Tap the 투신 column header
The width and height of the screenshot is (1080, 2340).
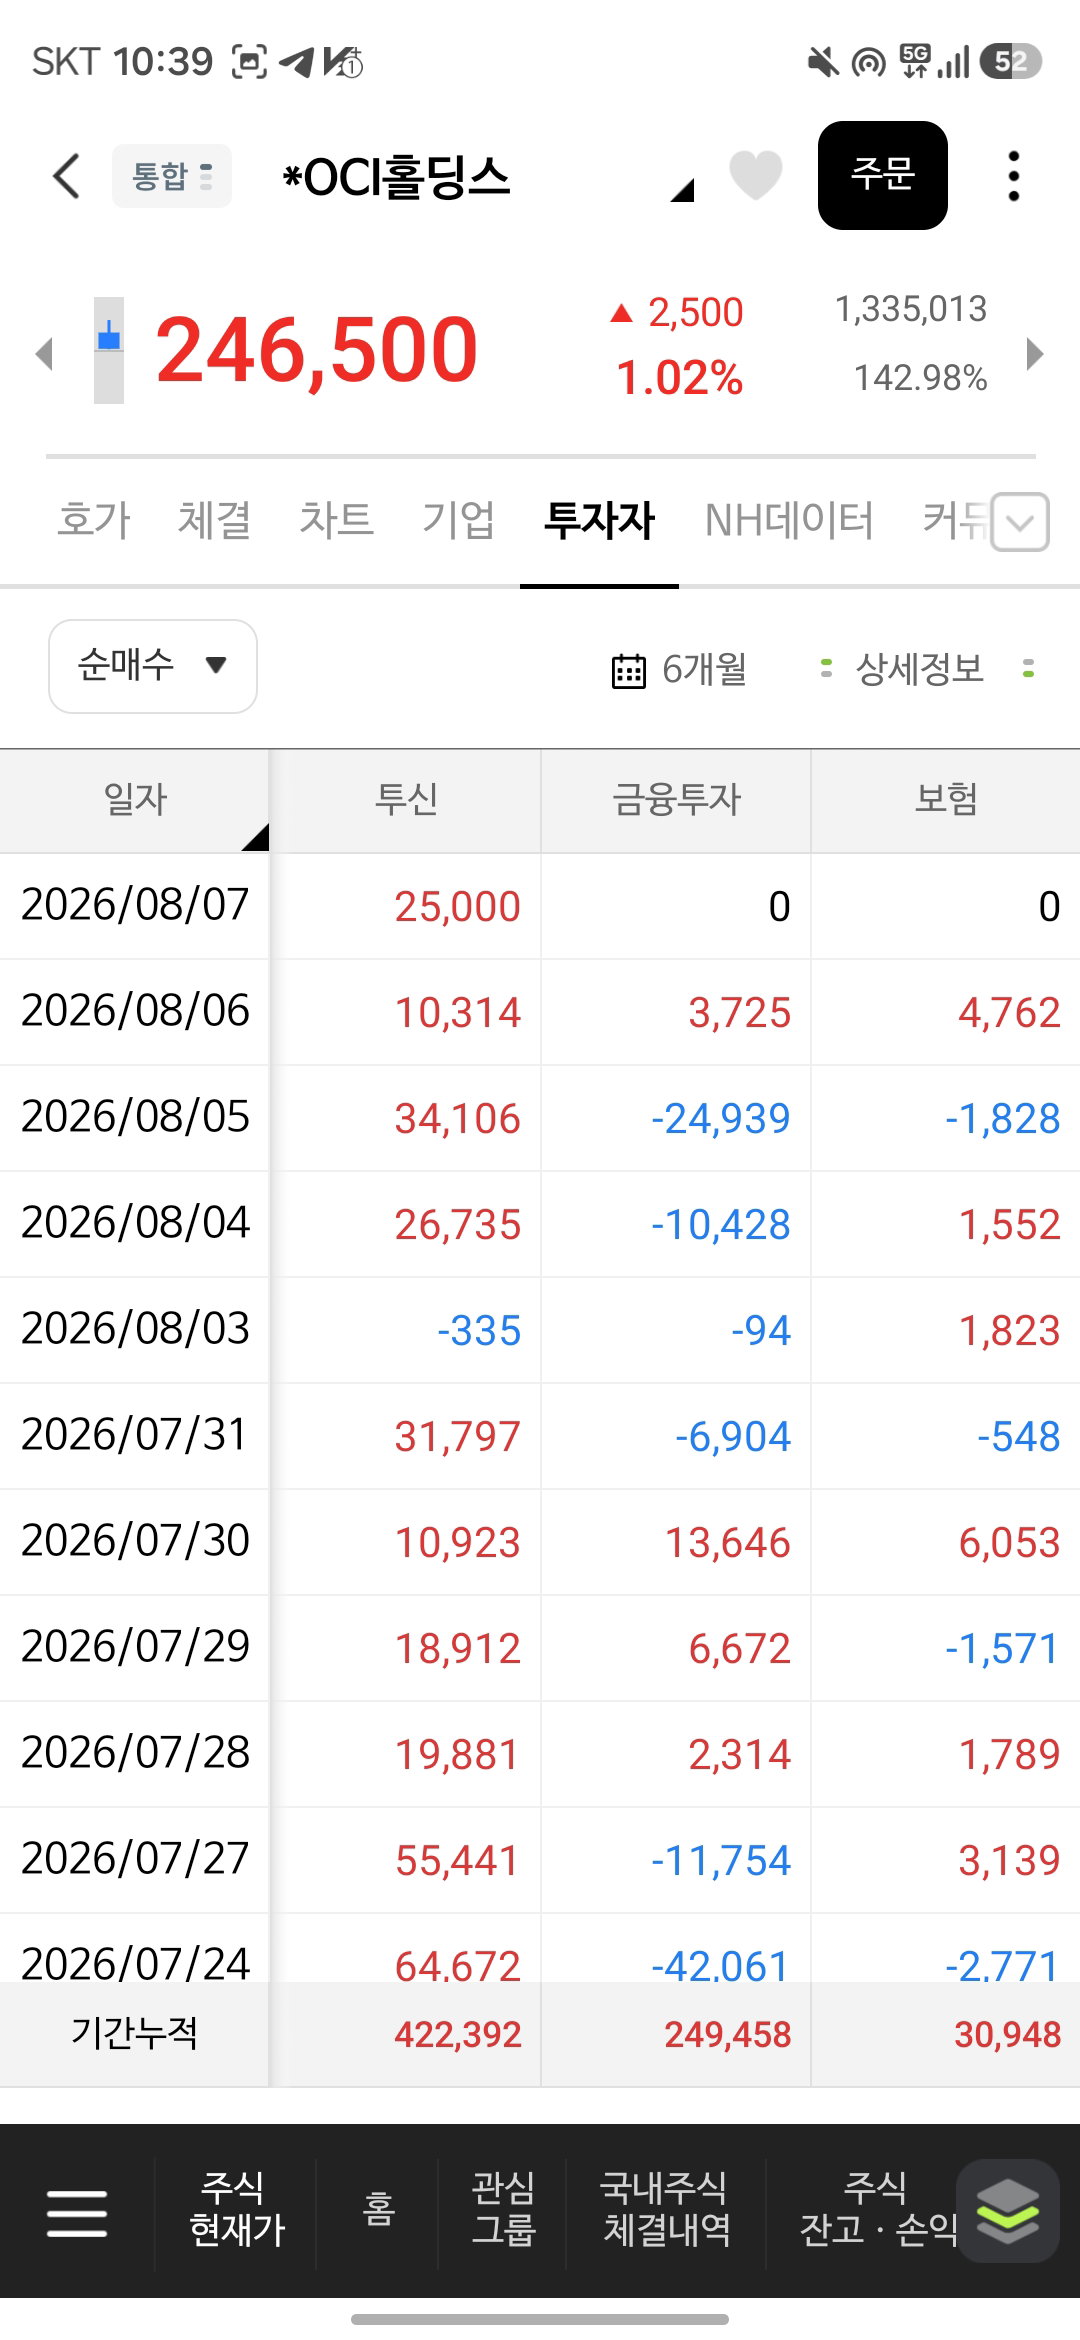406,800
